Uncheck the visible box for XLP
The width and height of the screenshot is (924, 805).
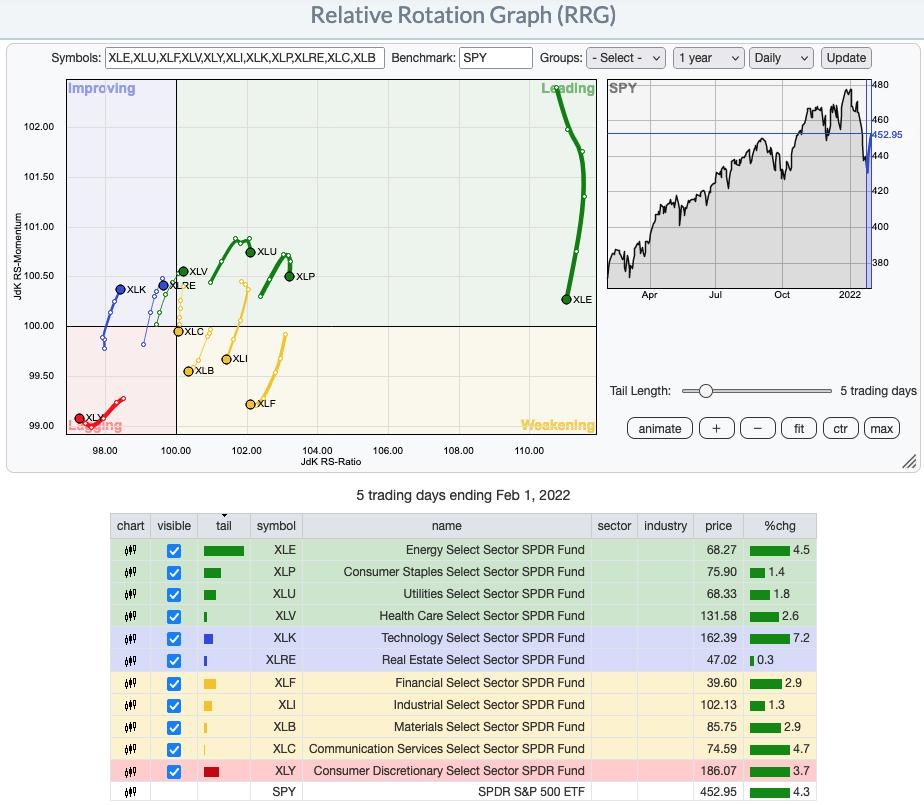point(174,572)
